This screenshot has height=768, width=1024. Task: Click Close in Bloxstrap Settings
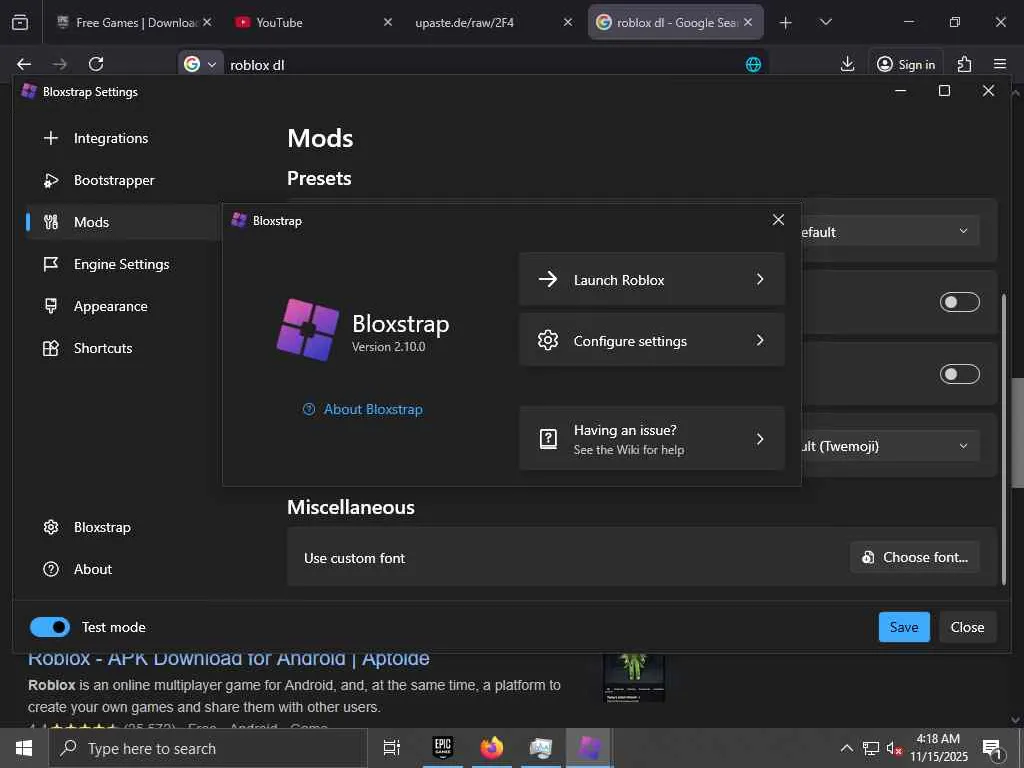click(x=967, y=627)
